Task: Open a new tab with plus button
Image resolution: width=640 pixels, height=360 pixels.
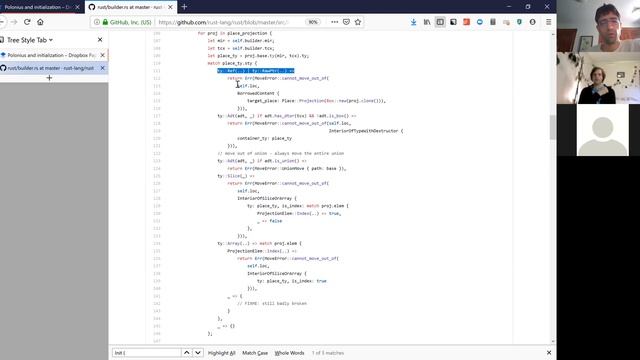Action: click(184, 7)
